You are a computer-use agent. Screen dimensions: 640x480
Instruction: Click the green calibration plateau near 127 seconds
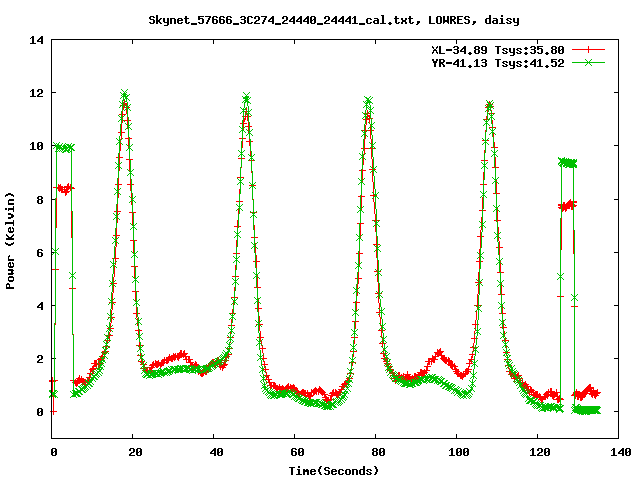coord(567,163)
